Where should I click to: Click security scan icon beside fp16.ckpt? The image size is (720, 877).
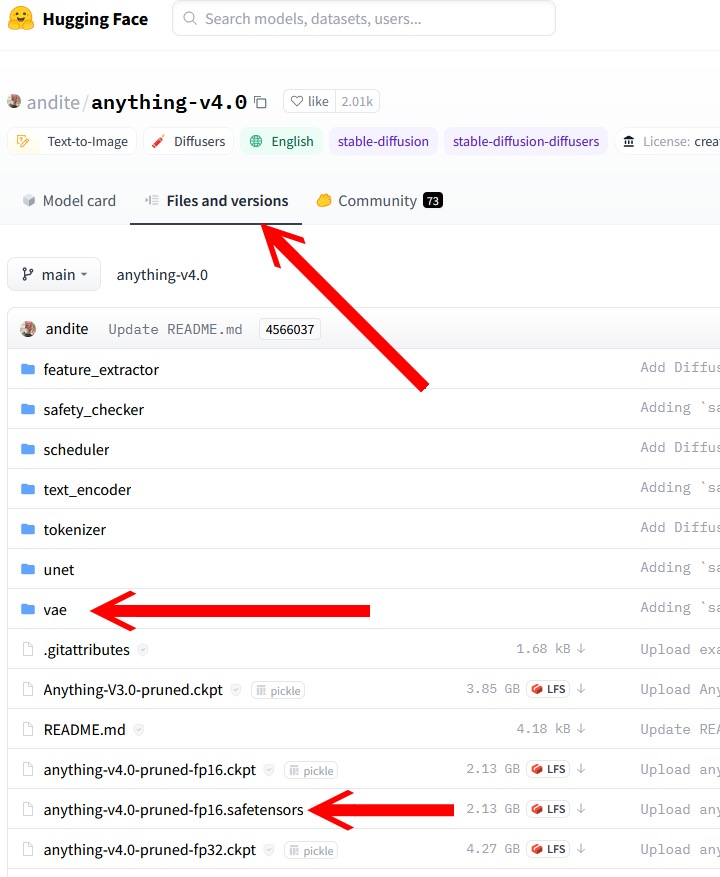[x=269, y=770]
